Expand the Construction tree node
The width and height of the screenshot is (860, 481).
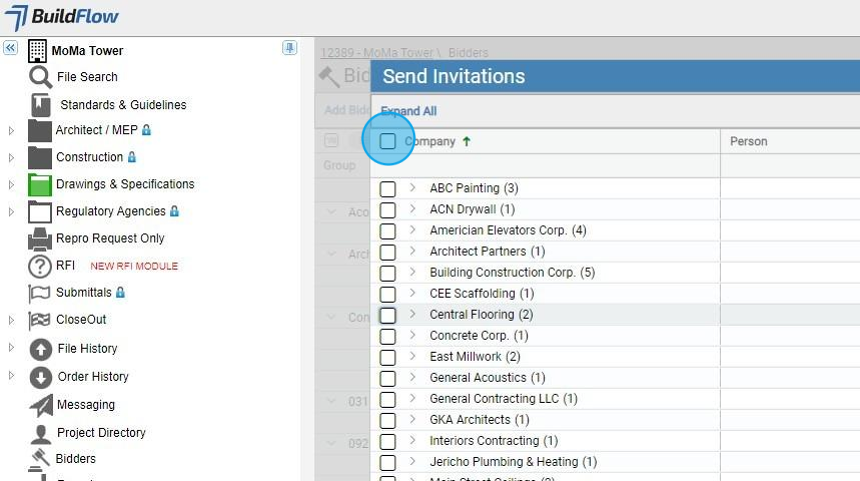(11, 157)
